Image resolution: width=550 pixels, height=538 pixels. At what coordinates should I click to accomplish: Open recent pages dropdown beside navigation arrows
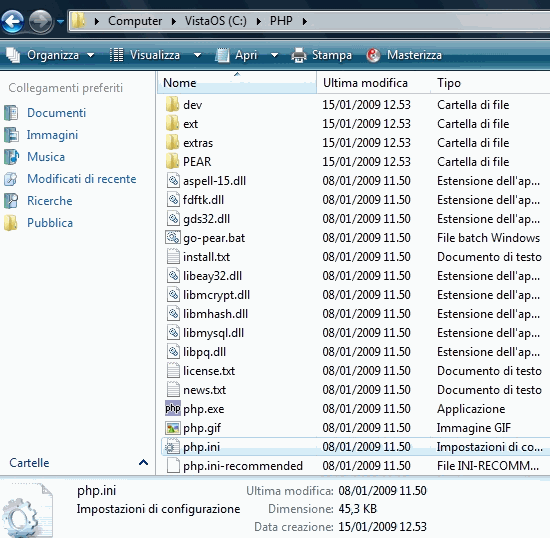click(61, 22)
